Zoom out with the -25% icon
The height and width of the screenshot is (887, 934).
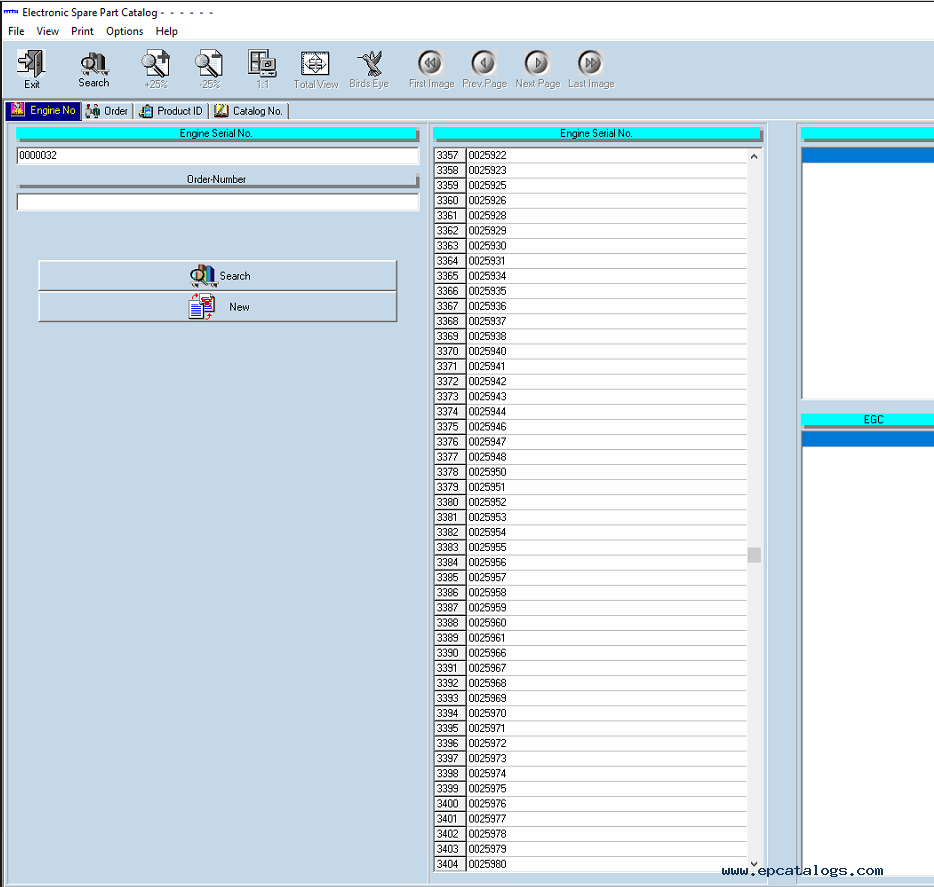pyautogui.click(x=209, y=66)
